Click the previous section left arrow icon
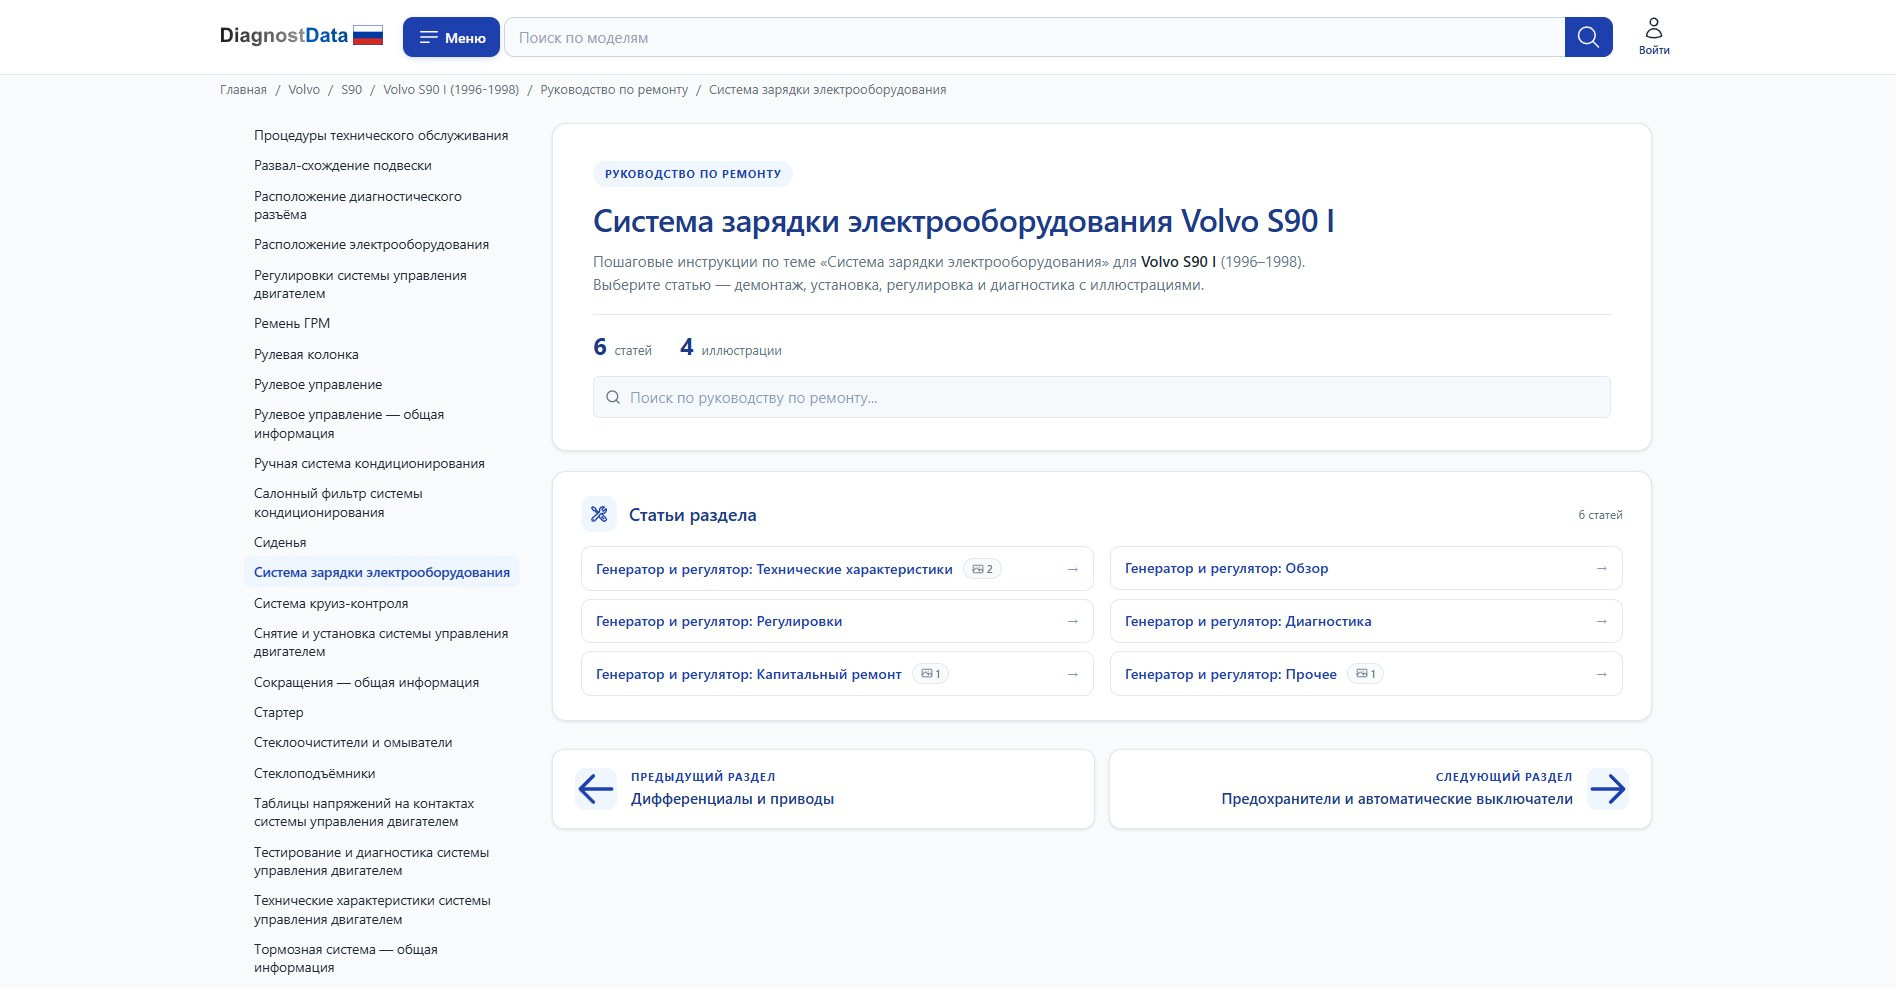 click(x=596, y=789)
